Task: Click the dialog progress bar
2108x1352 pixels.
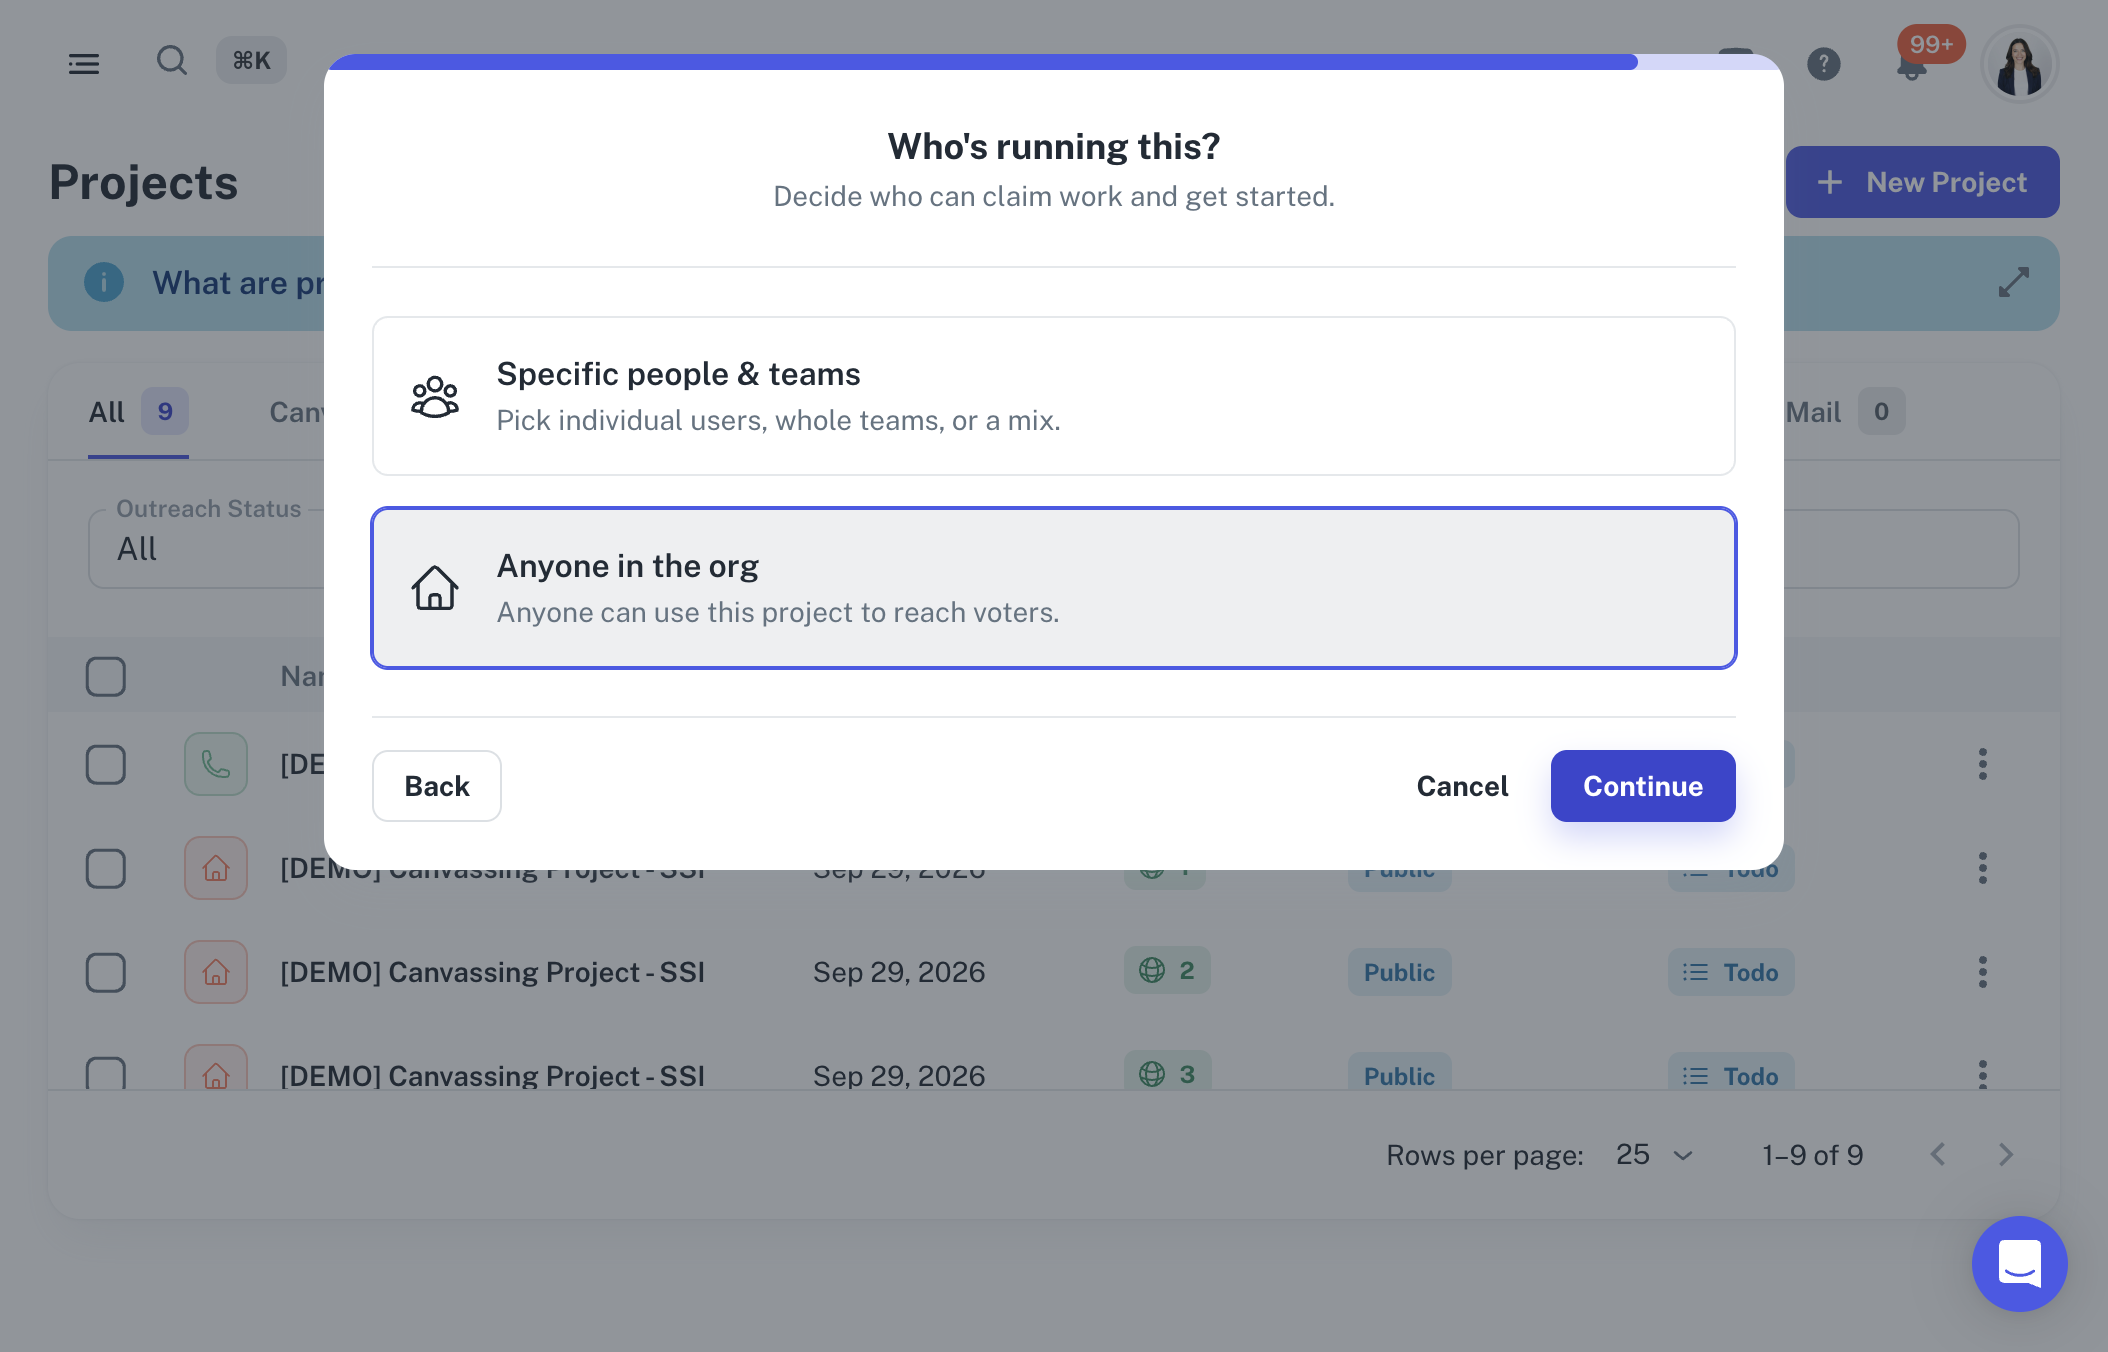Action: coord(1054,62)
